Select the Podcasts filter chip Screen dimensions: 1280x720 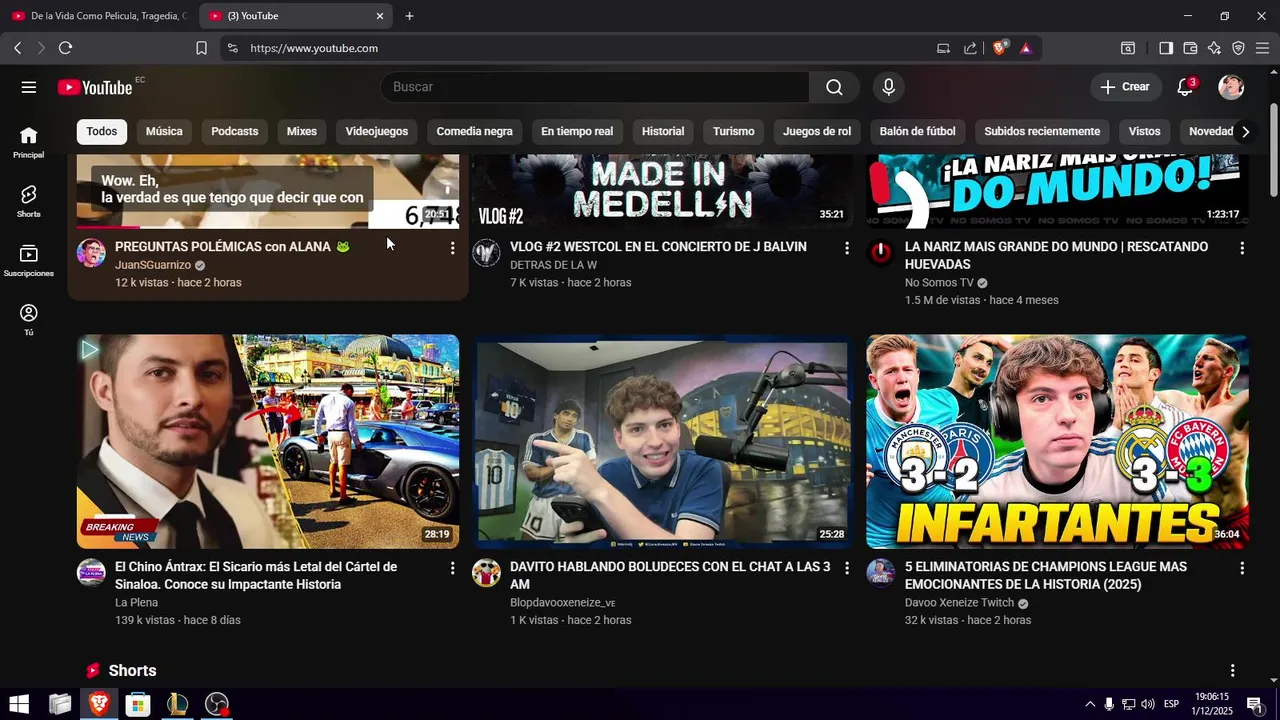[235, 131]
